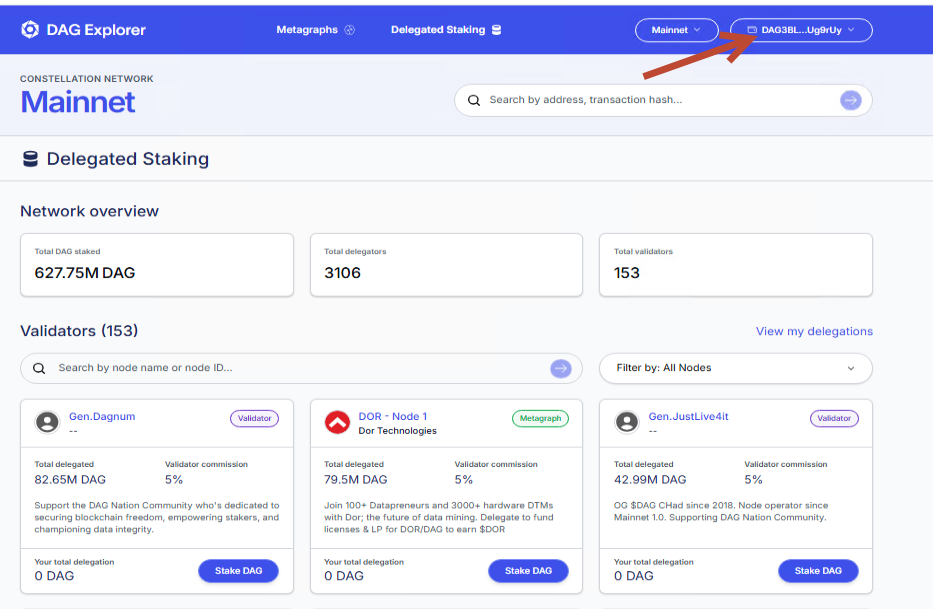Click the Validator badge on Gen.Dagnum card
The width and height of the screenshot is (933, 609).
coord(255,419)
